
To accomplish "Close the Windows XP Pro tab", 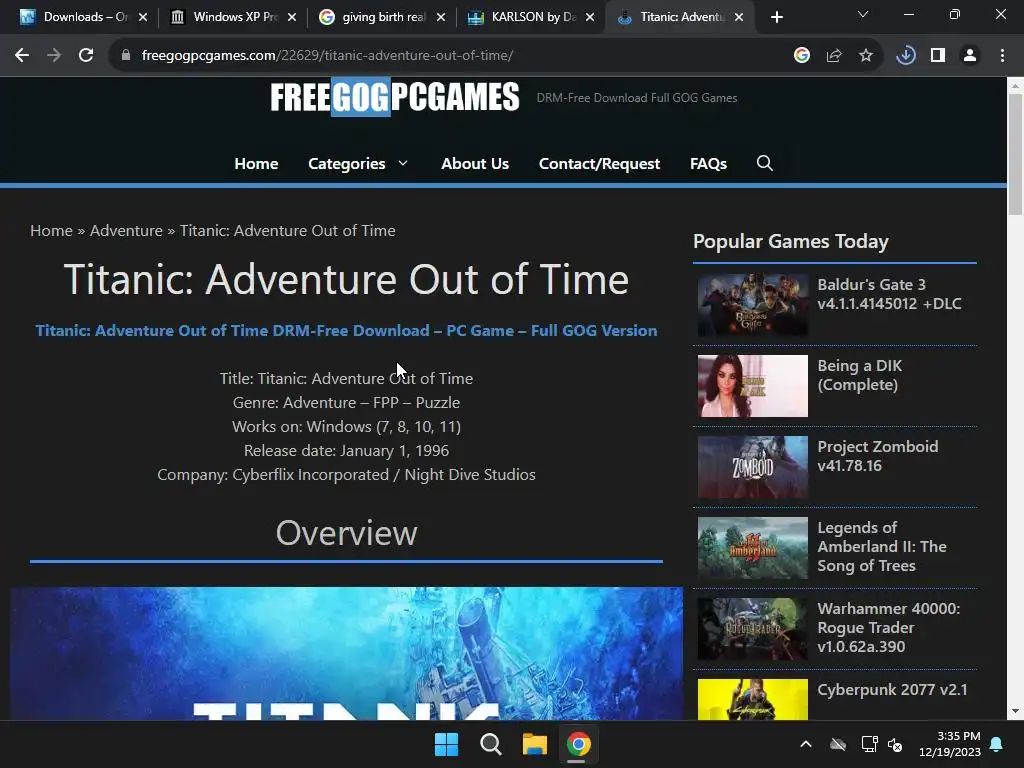I will 292,17.
